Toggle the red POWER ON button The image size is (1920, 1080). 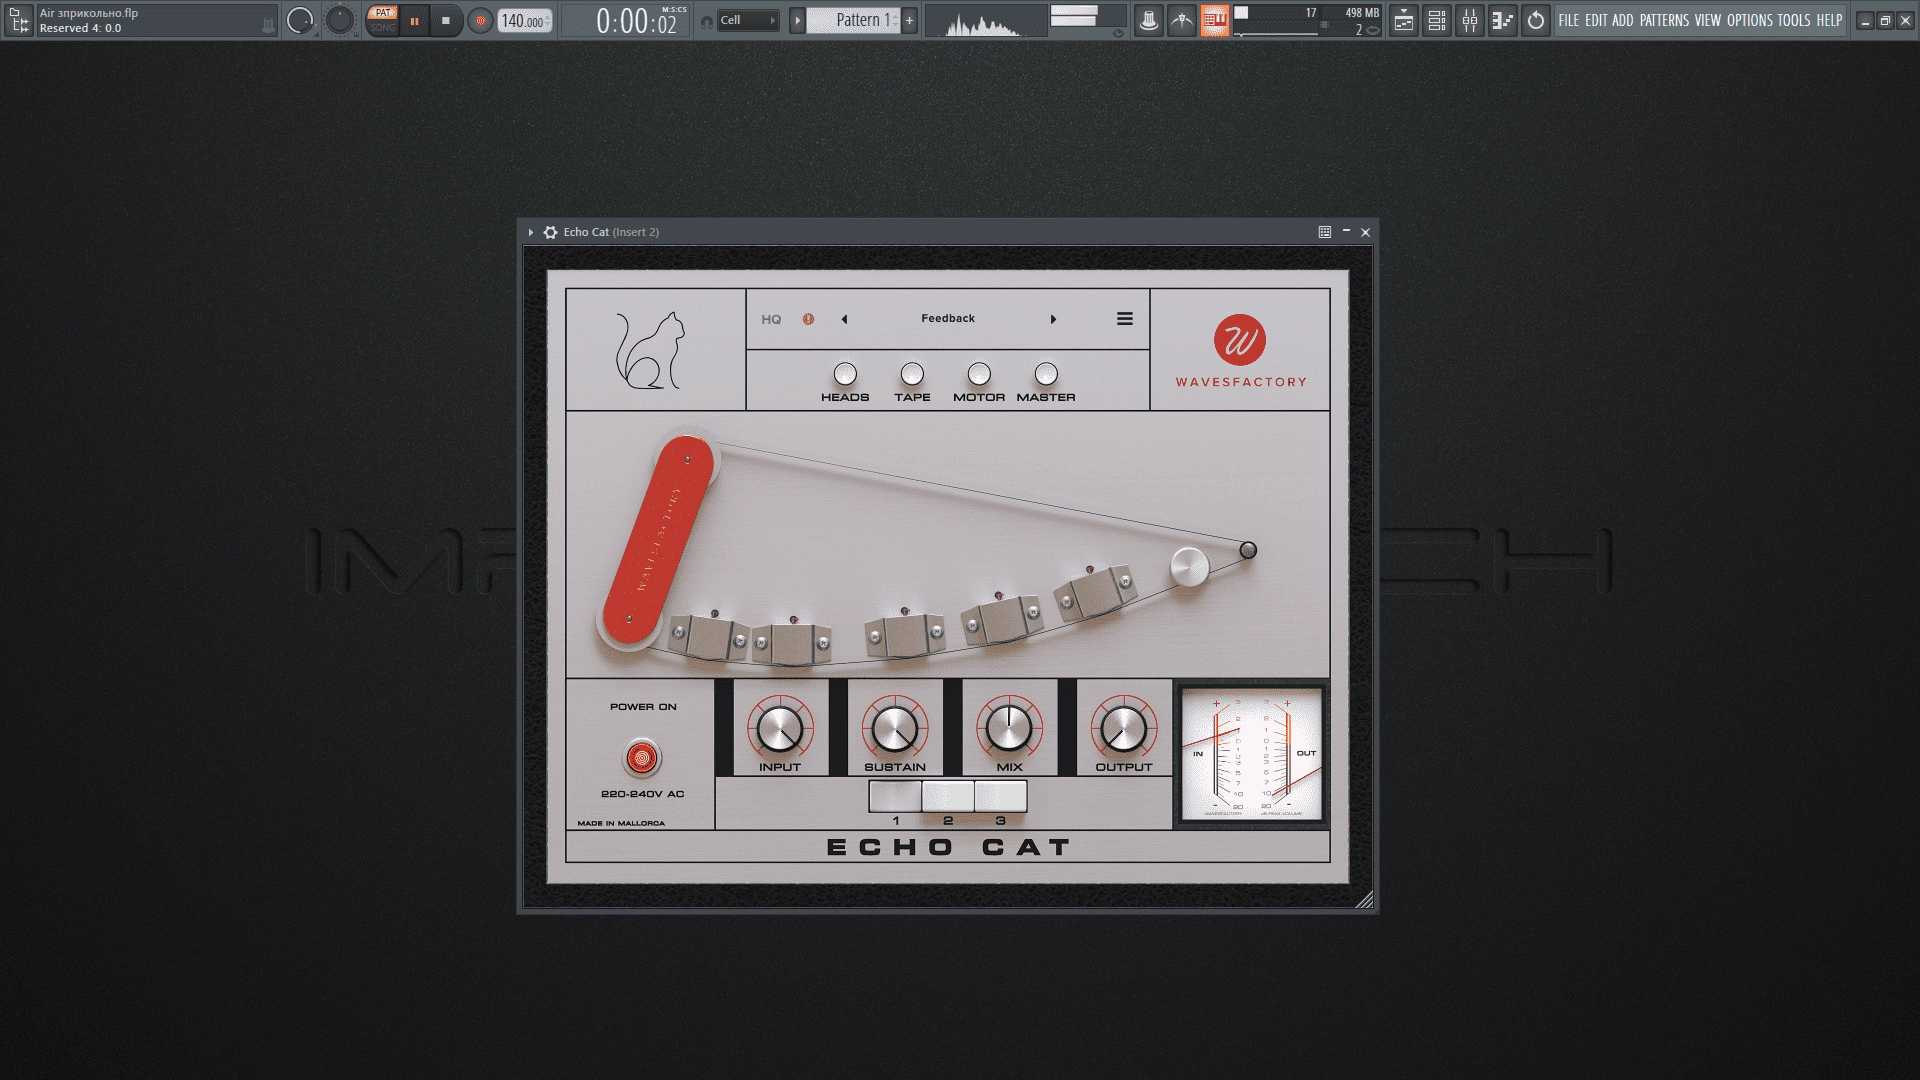pos(643,758)
